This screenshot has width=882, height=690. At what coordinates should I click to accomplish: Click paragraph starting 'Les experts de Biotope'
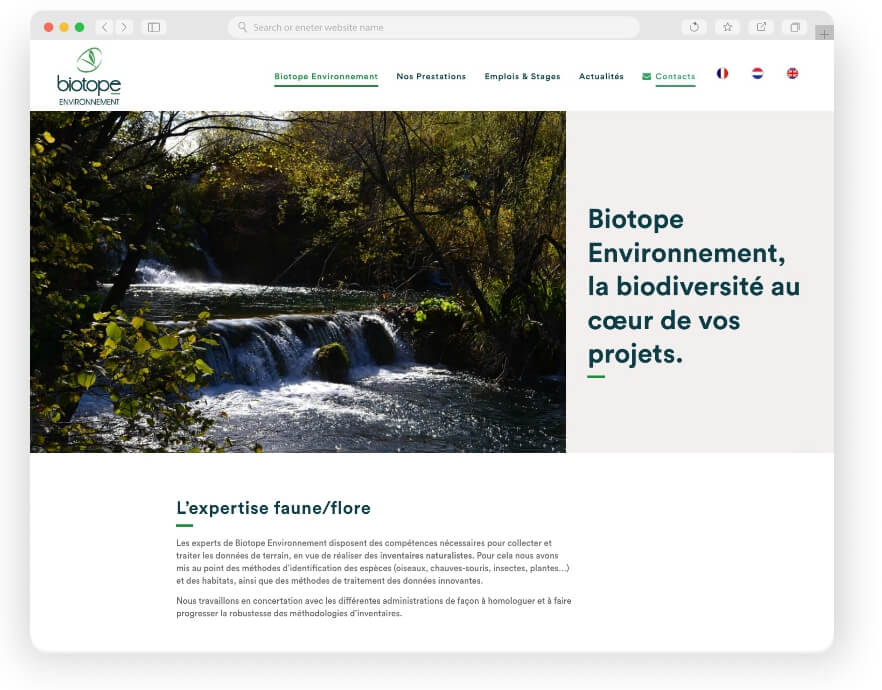pos(373,562)
